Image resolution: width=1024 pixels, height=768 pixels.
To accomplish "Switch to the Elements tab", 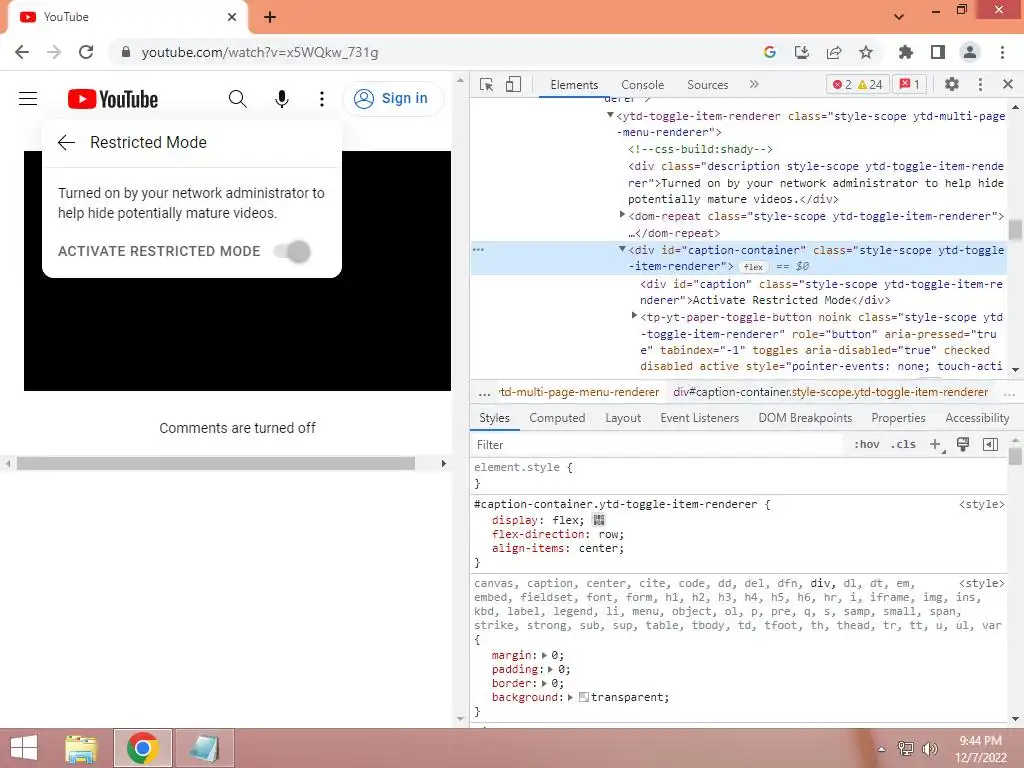I will [x=574, y=85].
